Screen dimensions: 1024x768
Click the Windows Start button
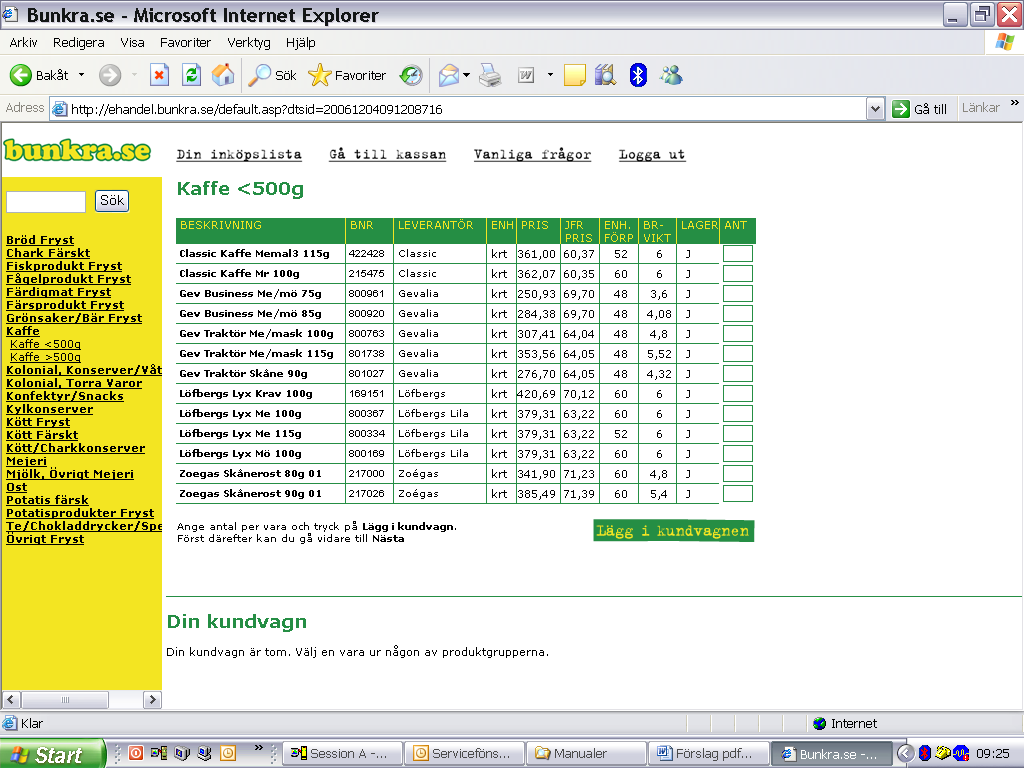tap(52, 754)
